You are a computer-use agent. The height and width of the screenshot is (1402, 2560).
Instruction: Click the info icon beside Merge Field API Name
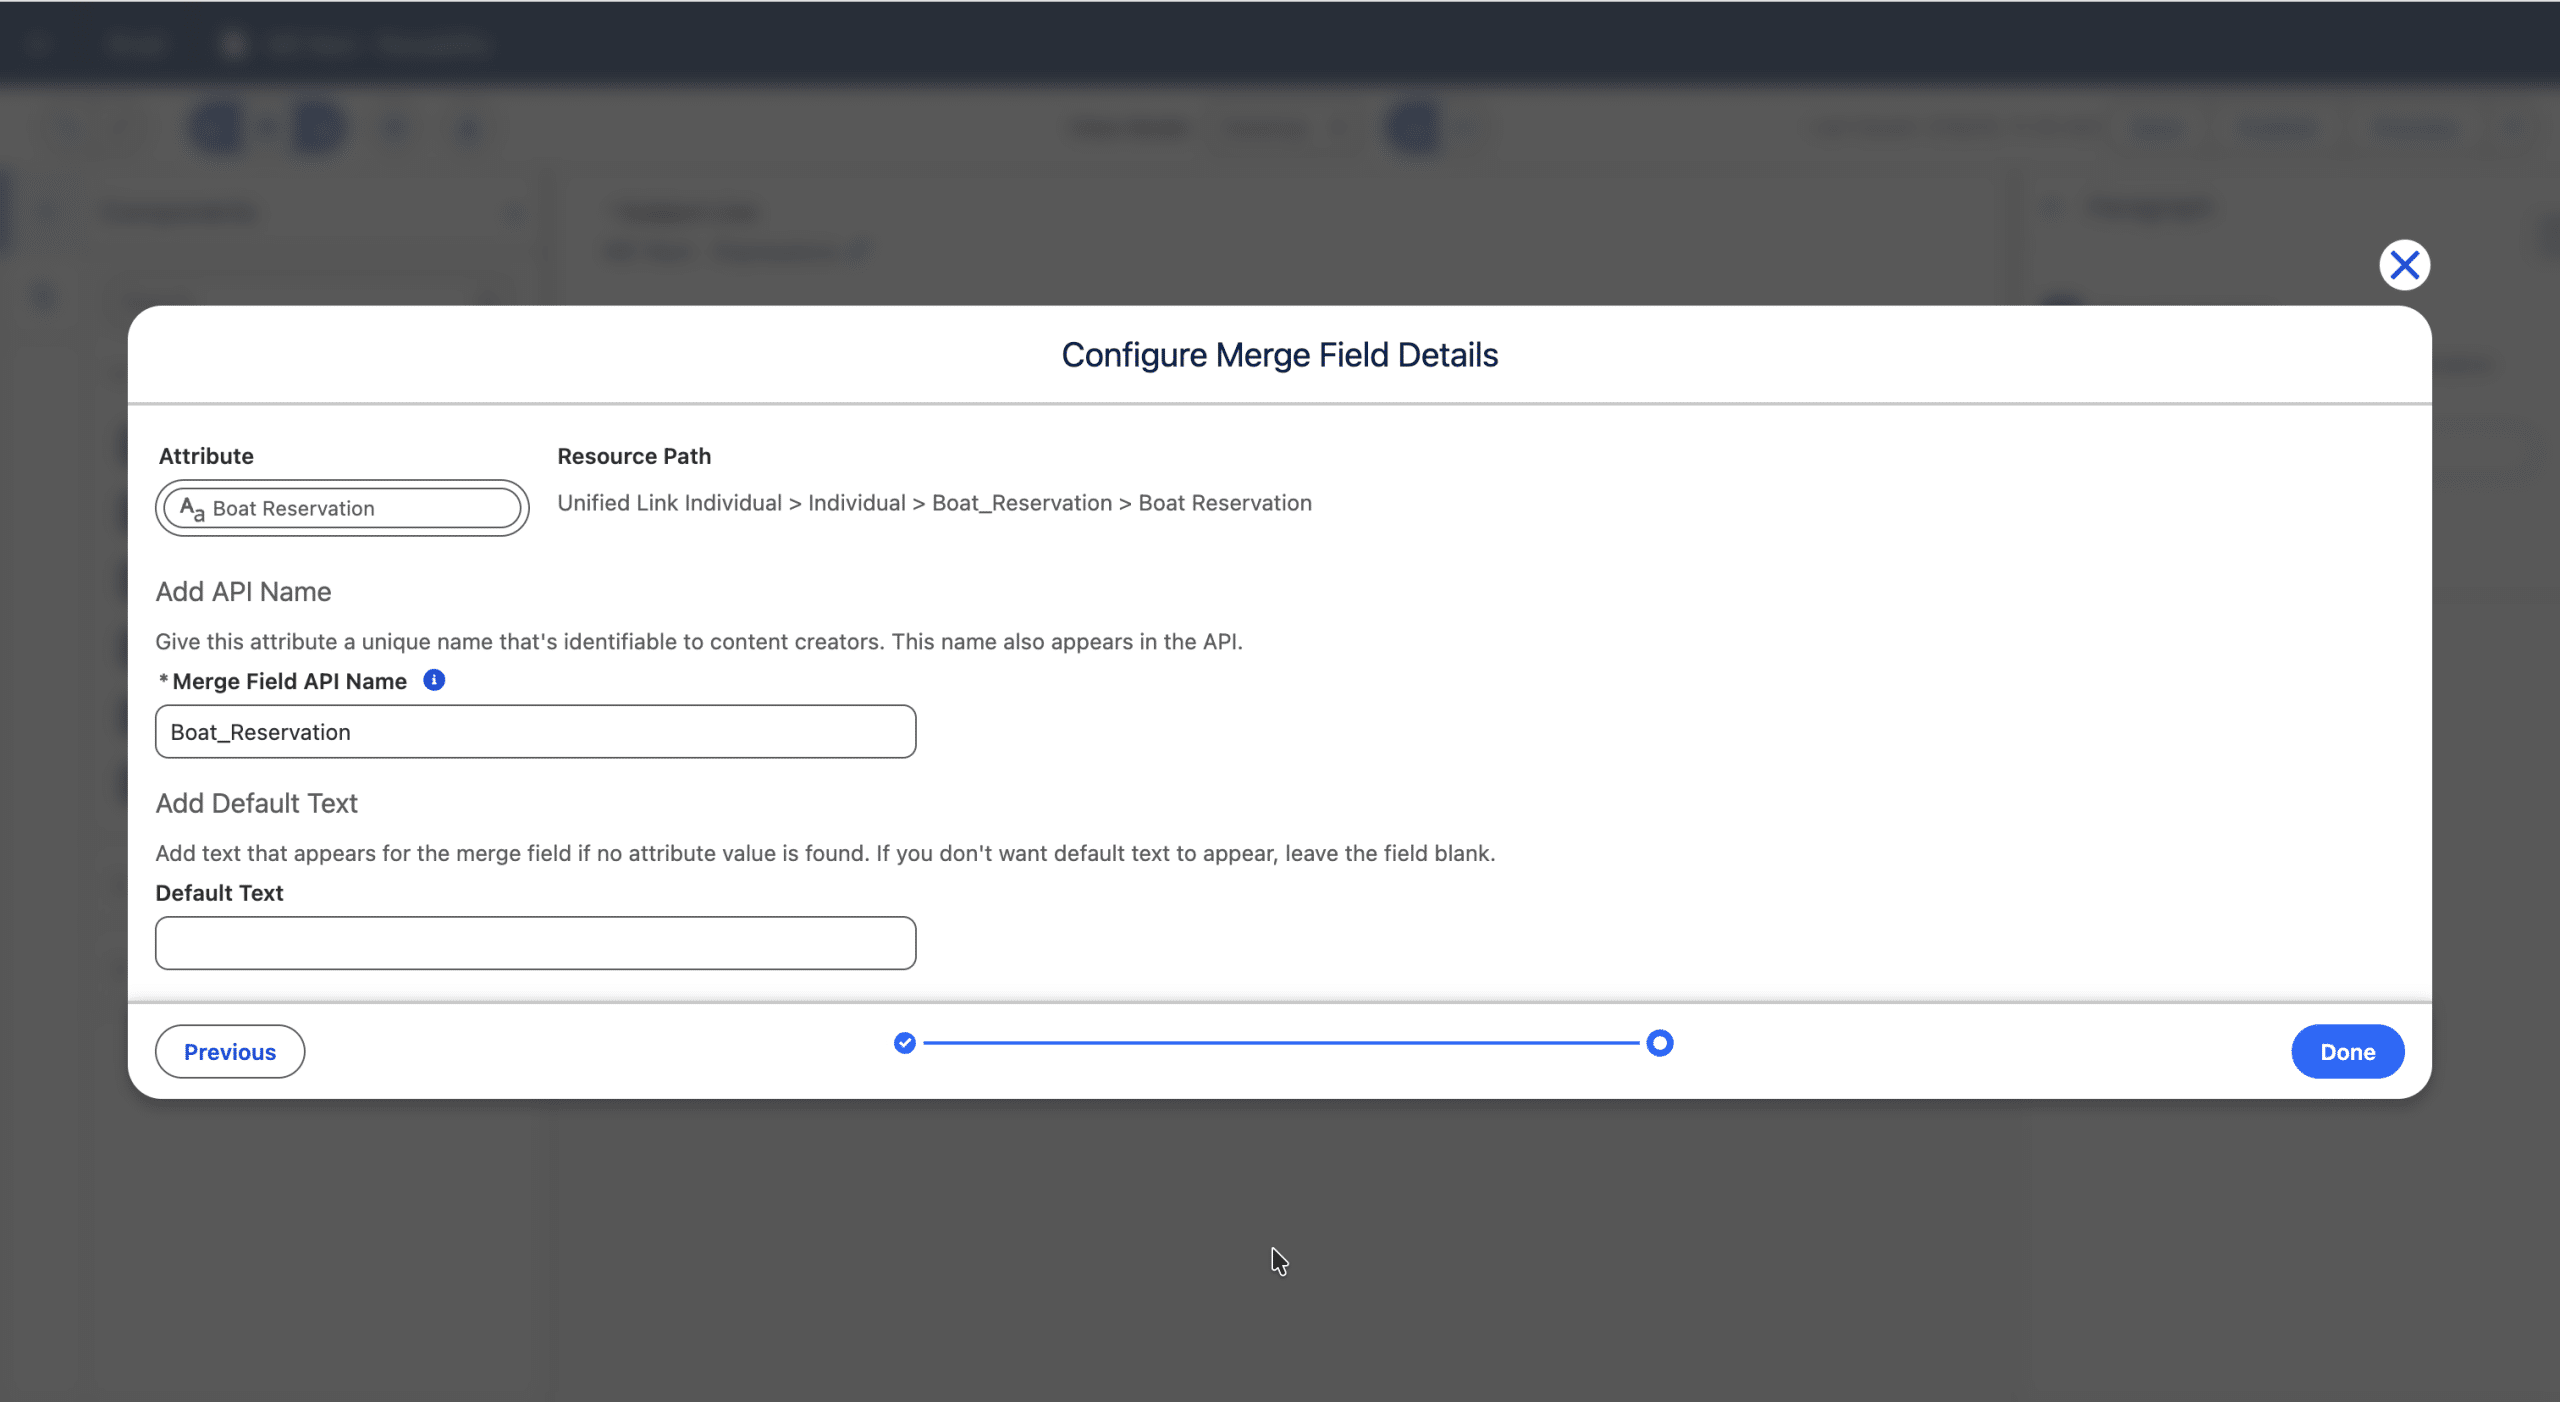point(434,680)
